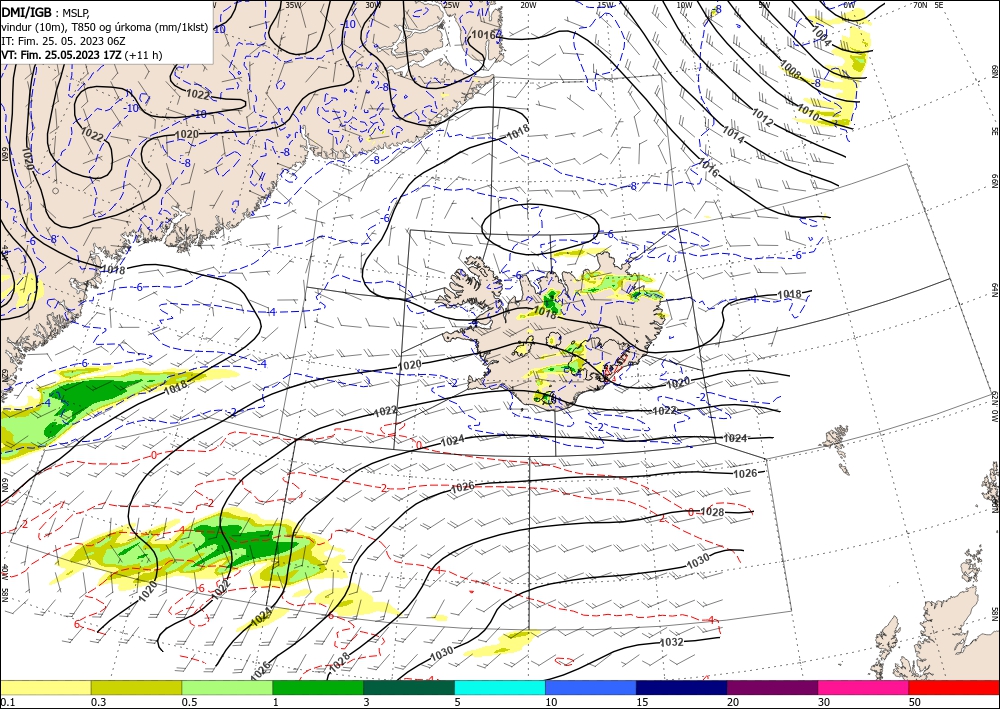Pick the light green 0.5–1 mm legend swatch
The image size is (1000, 709).
(227, 687)
